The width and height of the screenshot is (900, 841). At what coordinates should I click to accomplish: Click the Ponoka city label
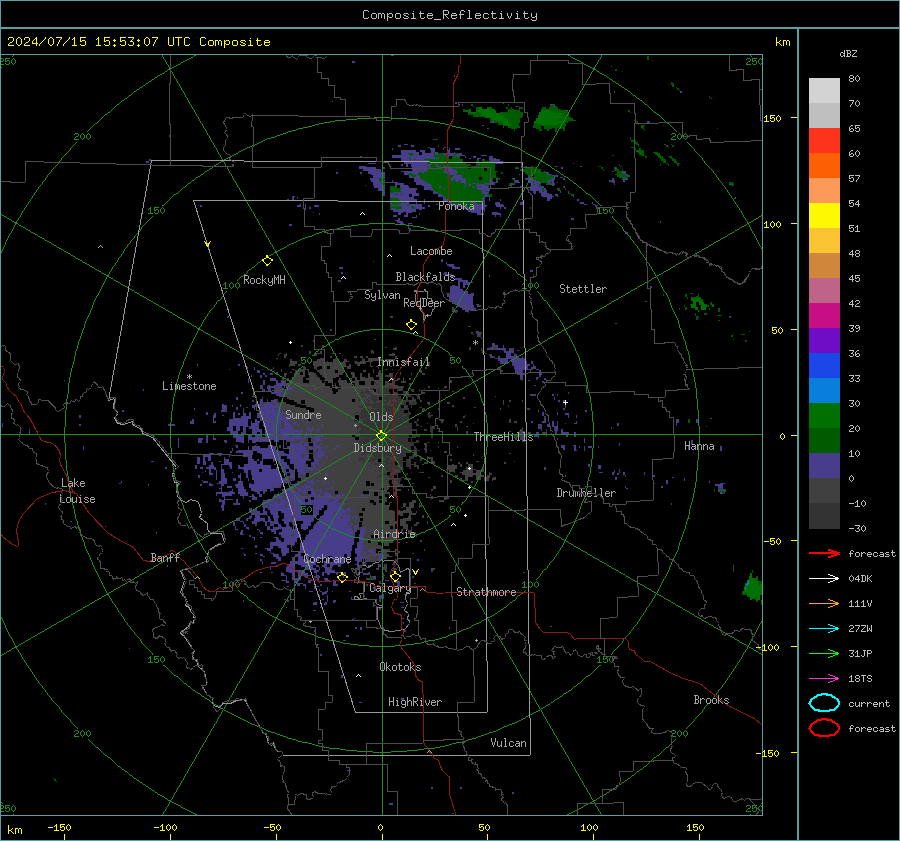pos(456,206)
